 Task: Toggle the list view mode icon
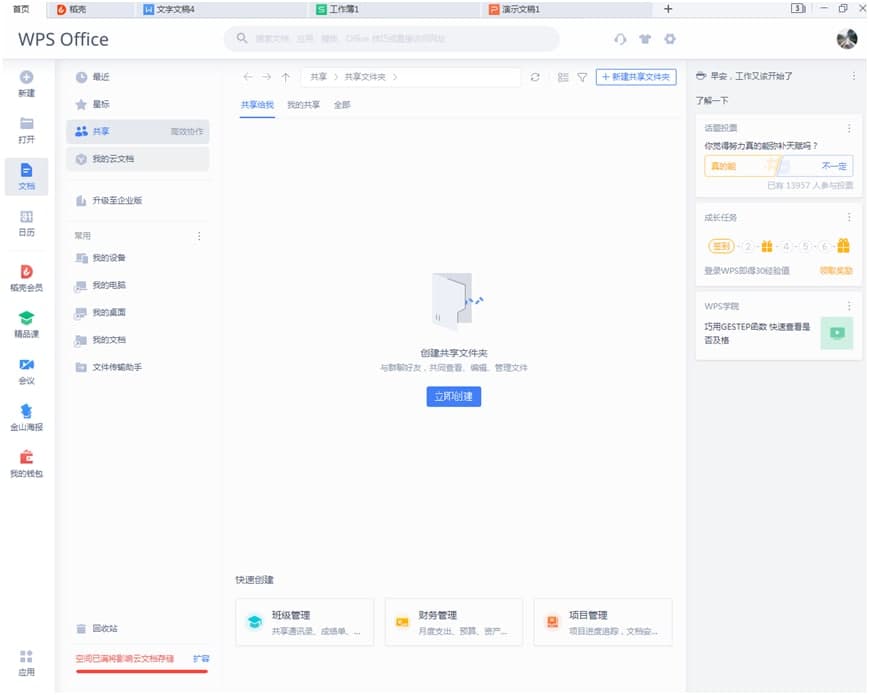[x=562, y=77]
